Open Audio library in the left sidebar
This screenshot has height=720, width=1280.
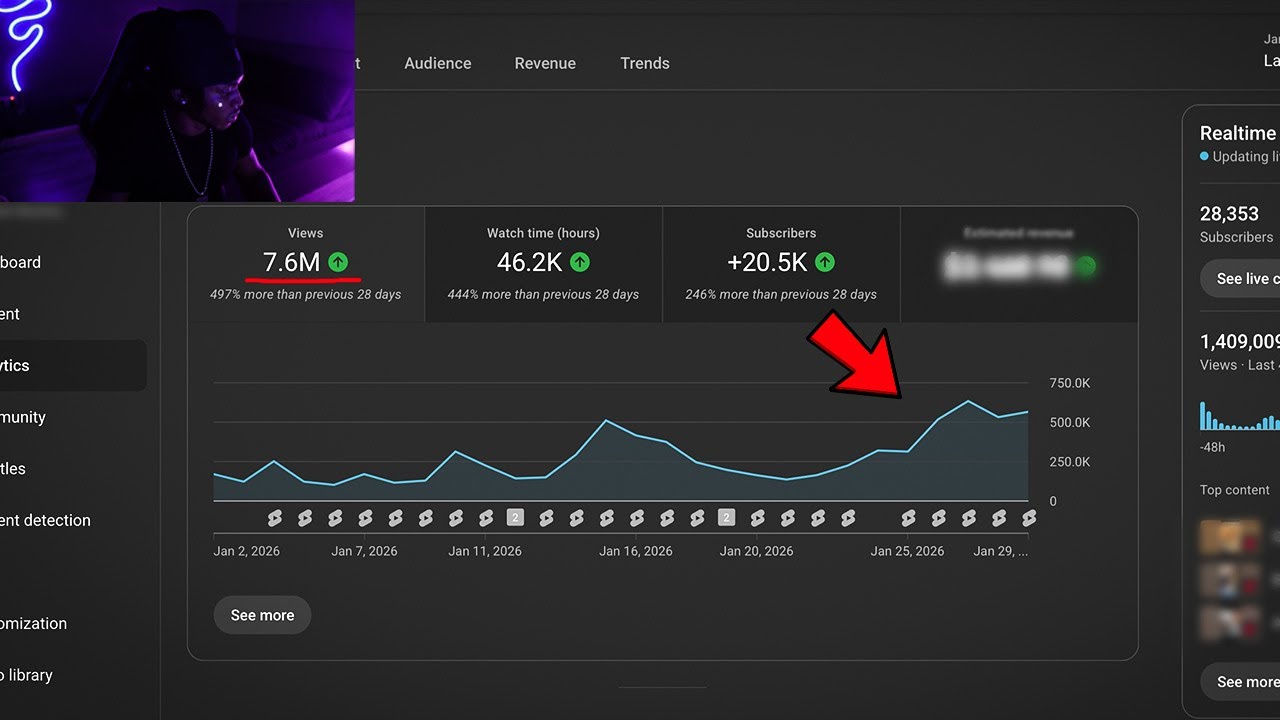point(26,675)
